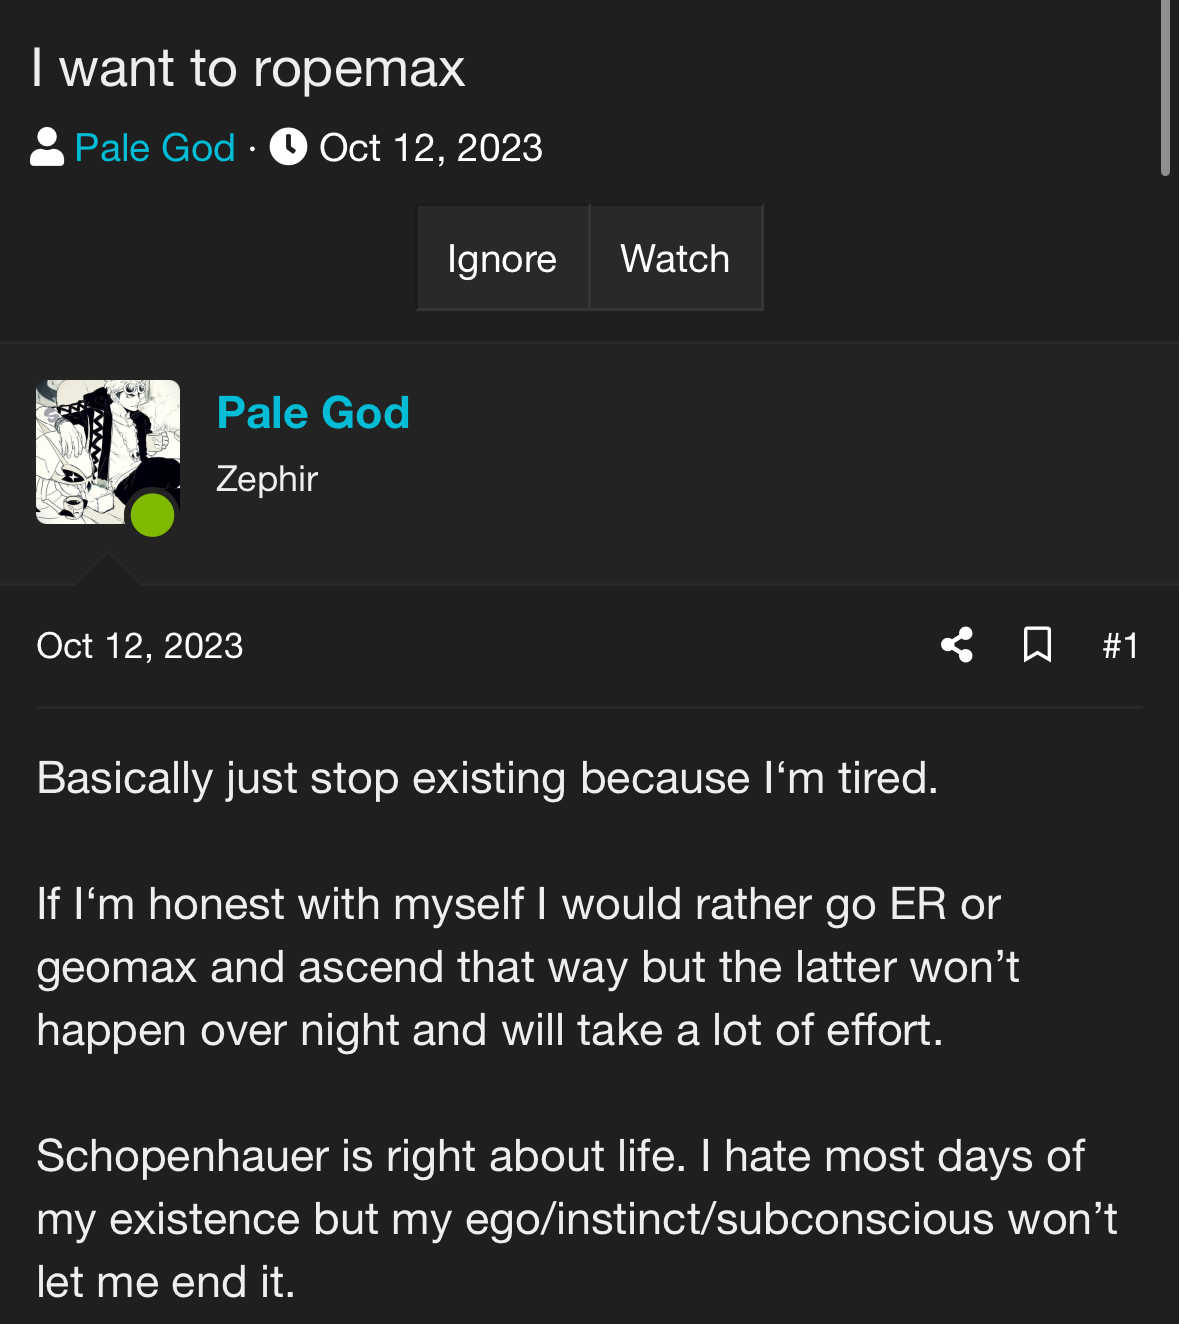Click the paragraph starting with "If I'm honest"
Viewport: 1179px width, 1324px height.
pos(527,967)
